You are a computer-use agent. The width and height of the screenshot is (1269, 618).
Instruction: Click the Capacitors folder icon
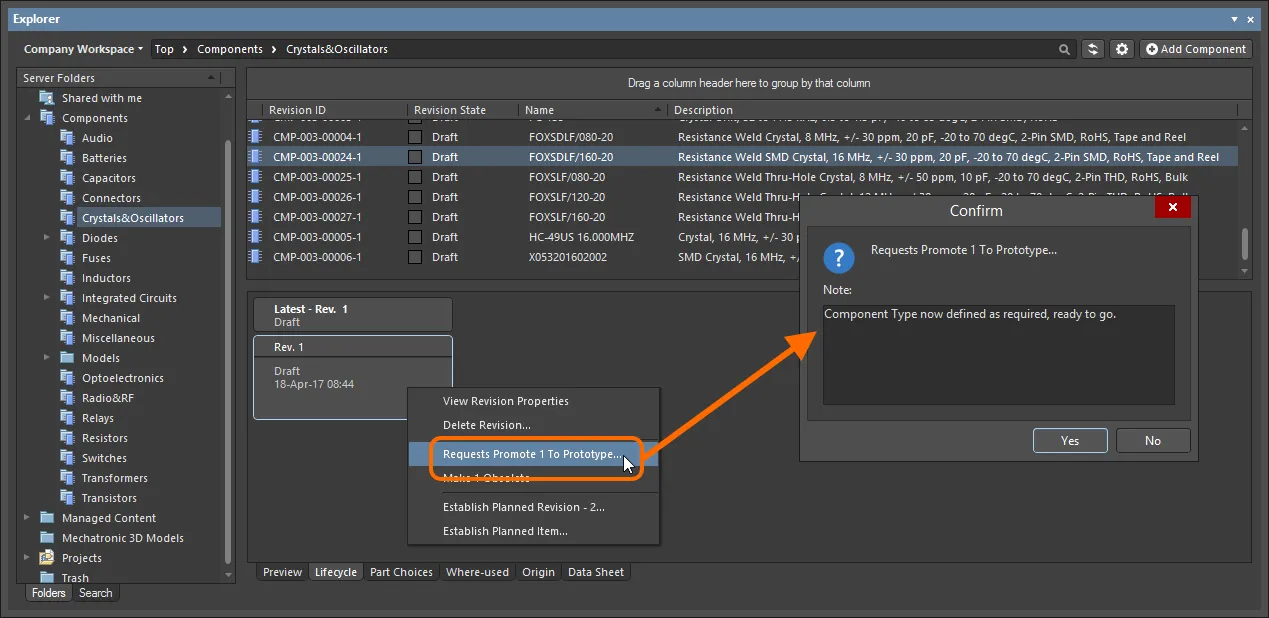(67, 178)
